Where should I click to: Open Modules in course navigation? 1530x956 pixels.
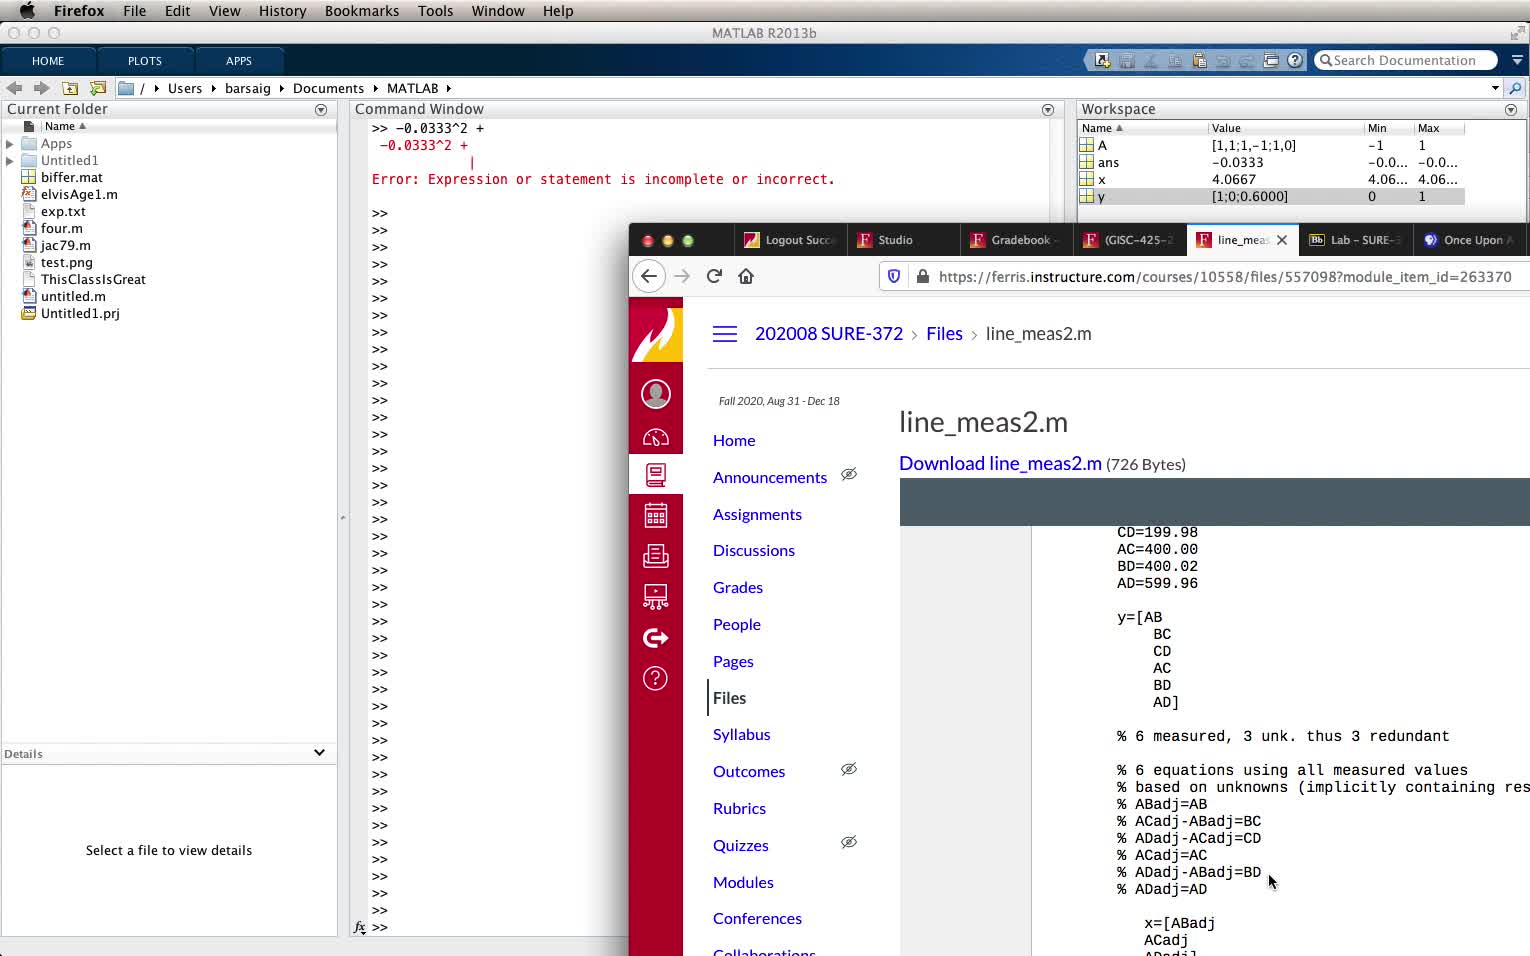click(x=743, y=883)
